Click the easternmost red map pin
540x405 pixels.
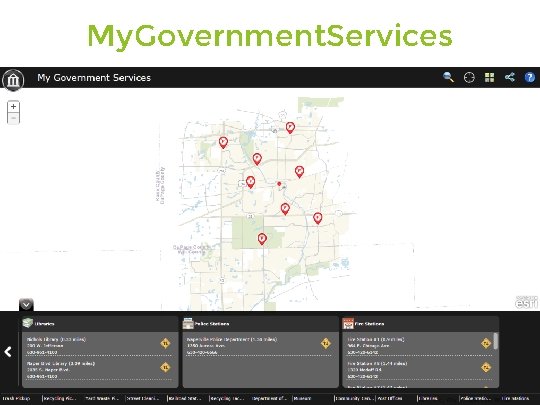(318, 218)
